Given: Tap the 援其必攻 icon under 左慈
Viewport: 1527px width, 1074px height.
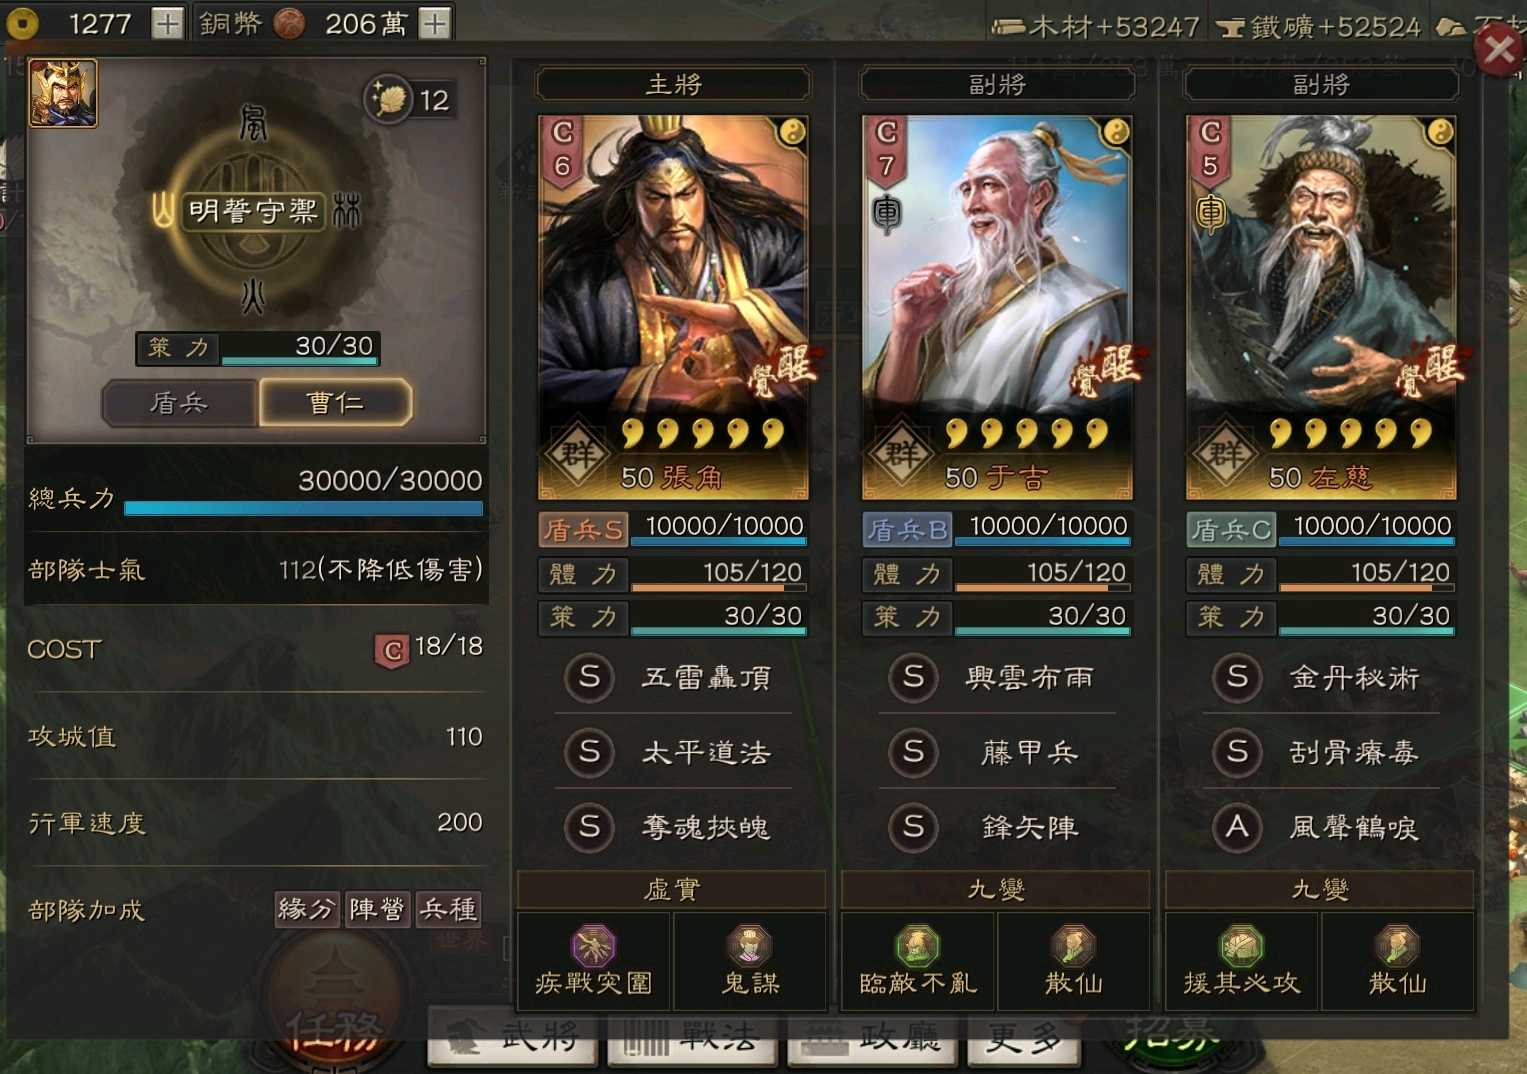Looking at the screenshot, I should click(1241, 946).
